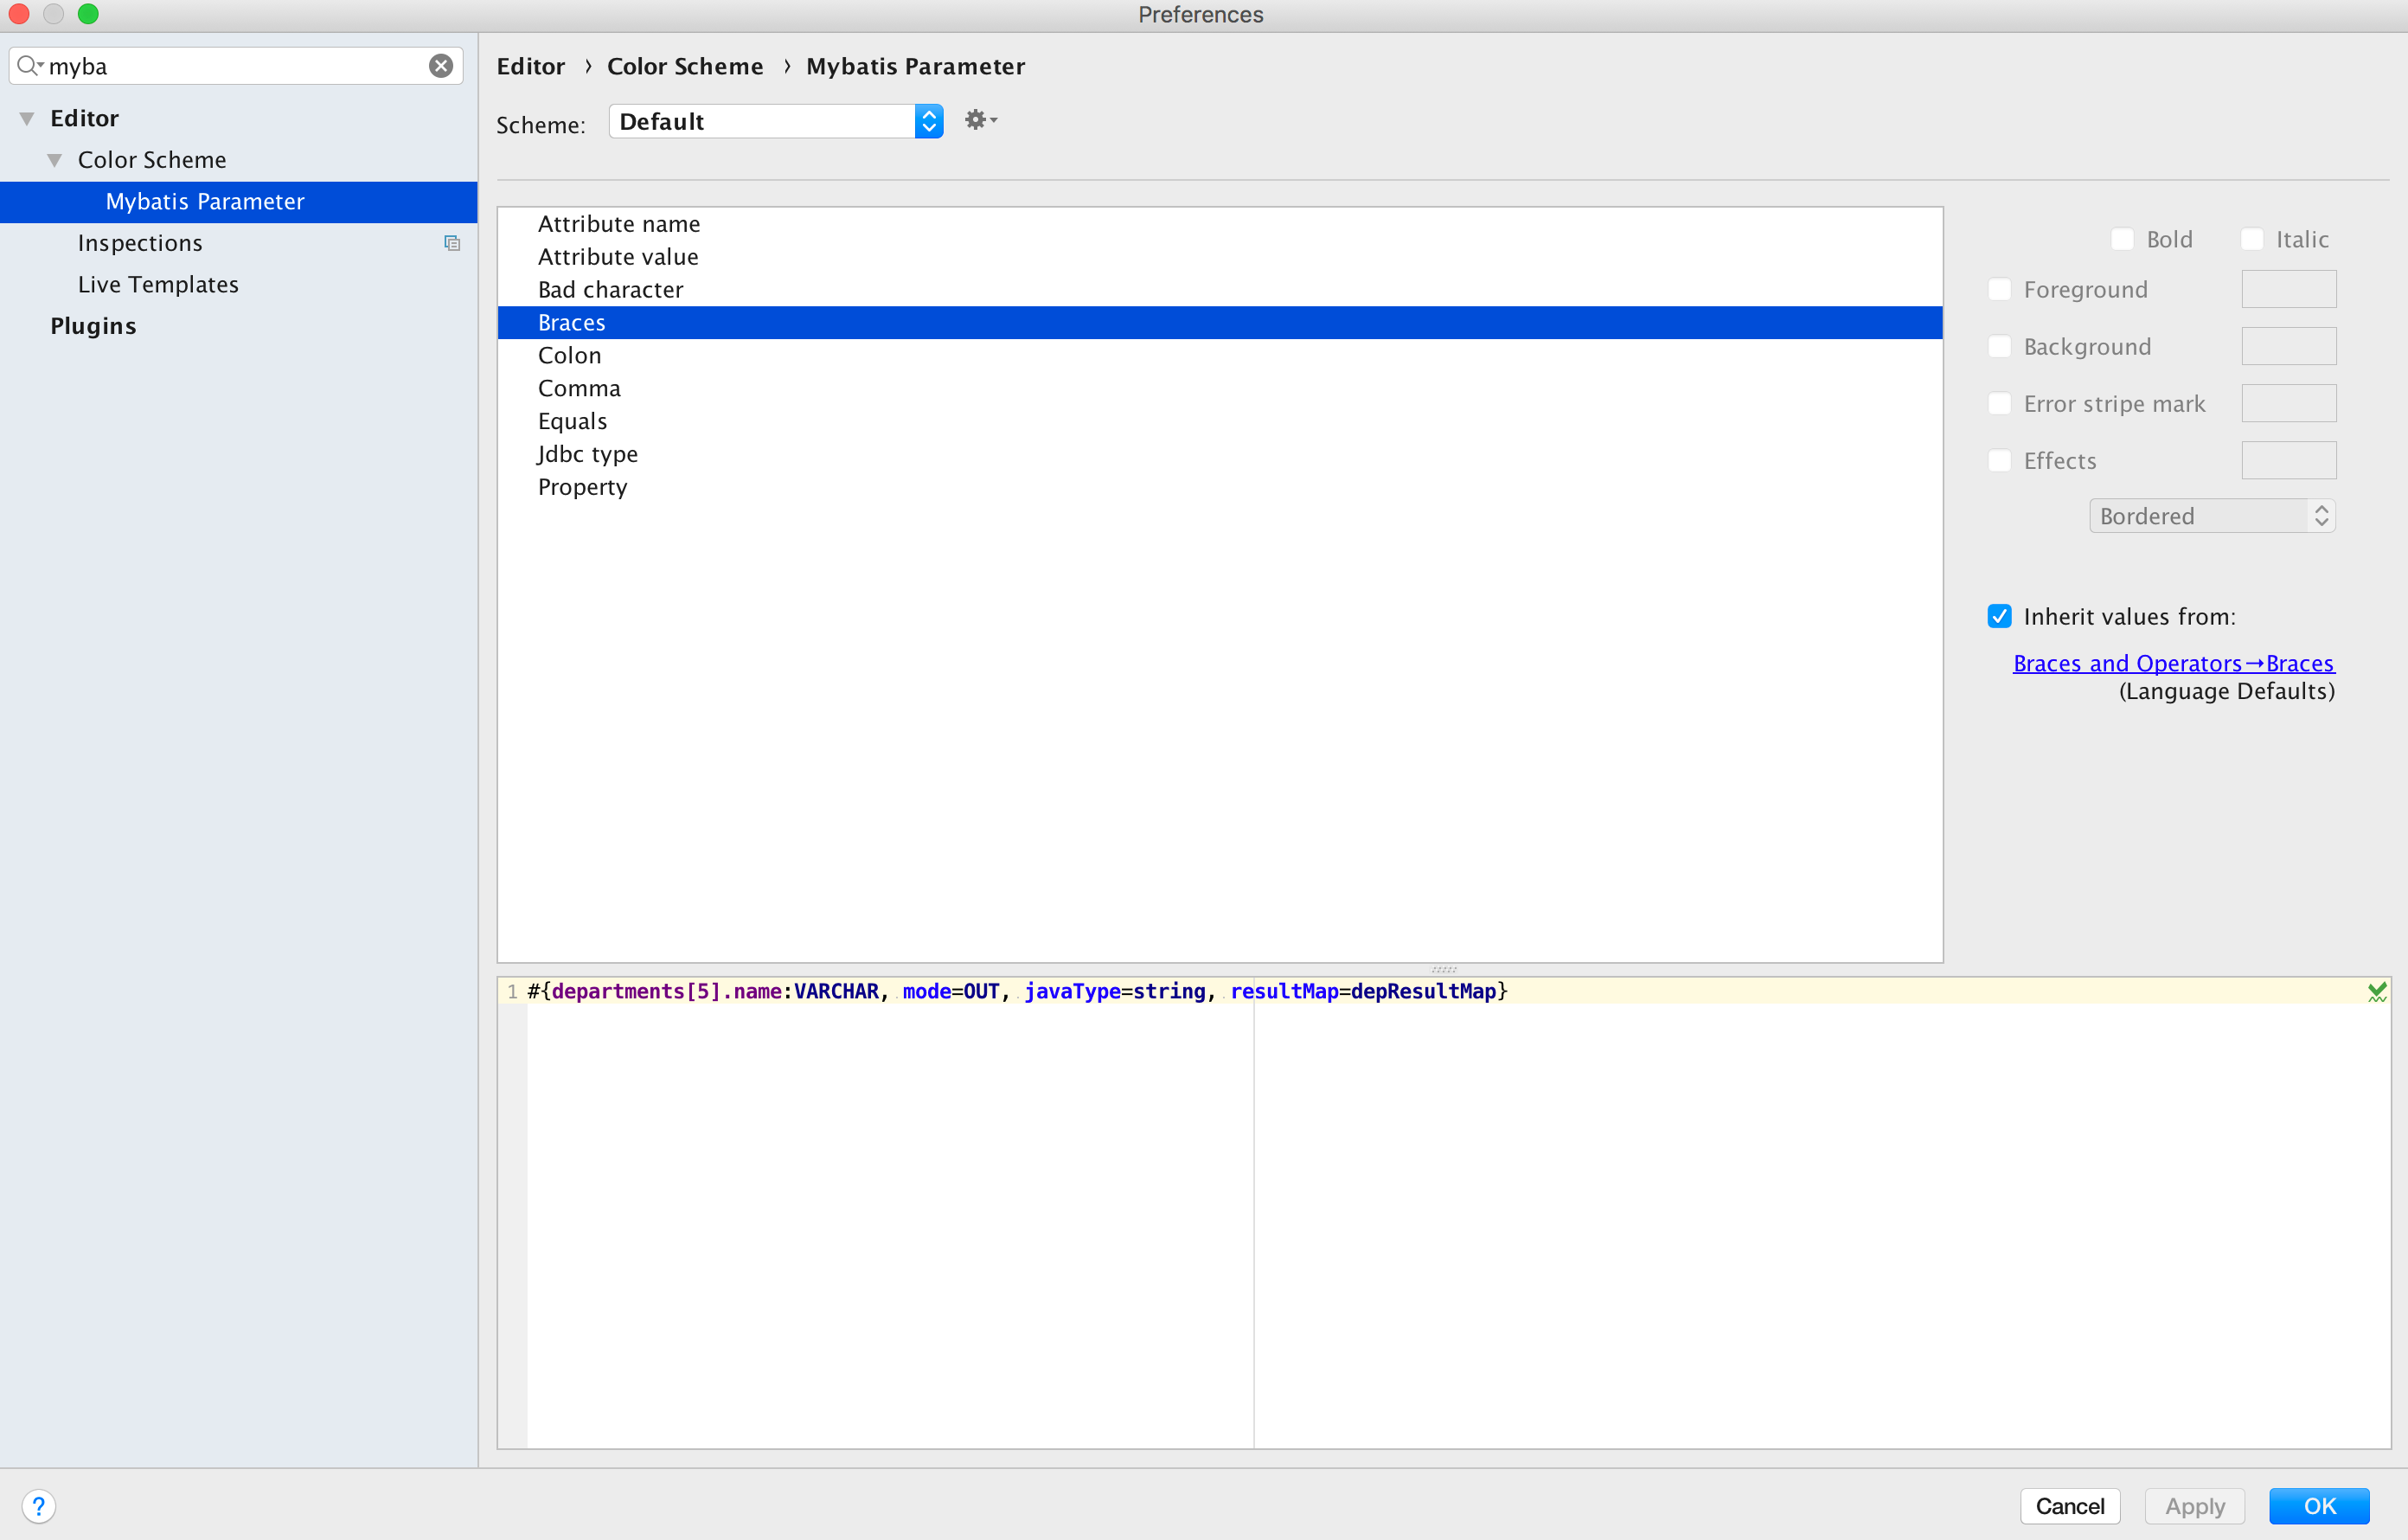The width and height of the screenshot is (2408, 1540).
Task: Click the Error stripe mark color swatch
Action: click(x=2289, y=403)
